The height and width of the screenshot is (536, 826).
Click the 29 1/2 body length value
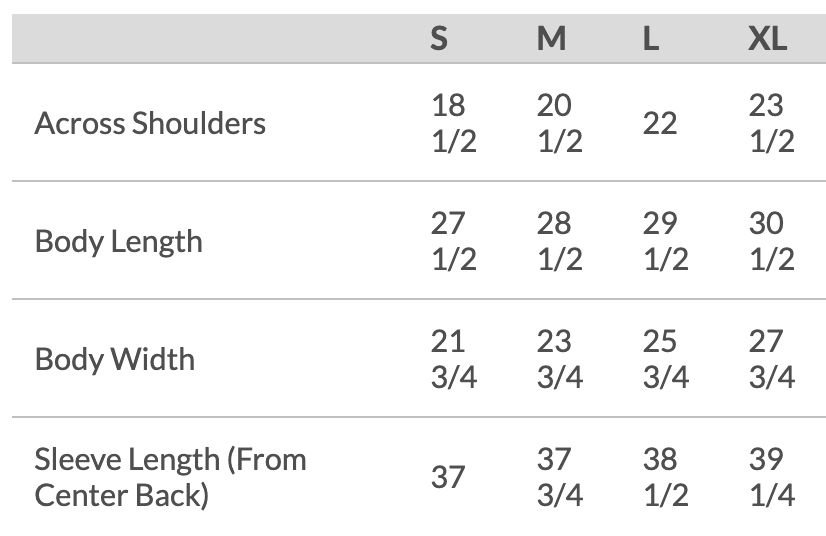(x=665, y=241)
